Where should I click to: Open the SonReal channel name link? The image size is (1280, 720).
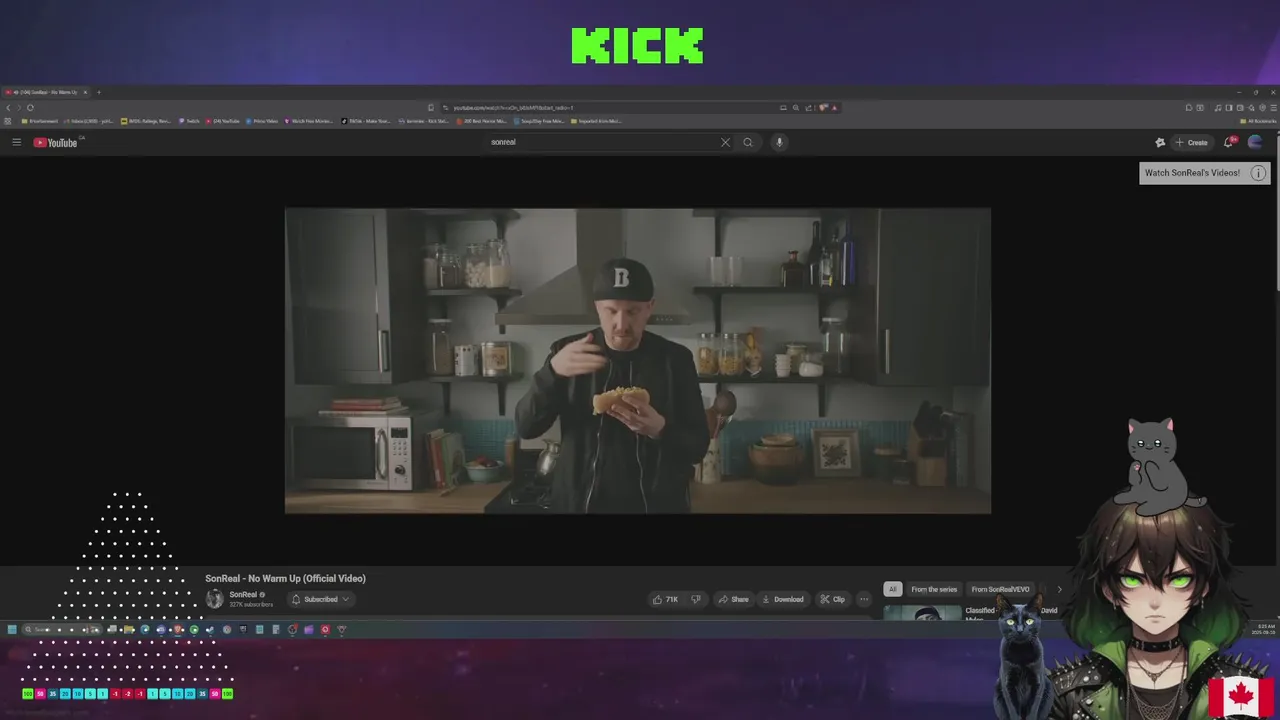243,595
